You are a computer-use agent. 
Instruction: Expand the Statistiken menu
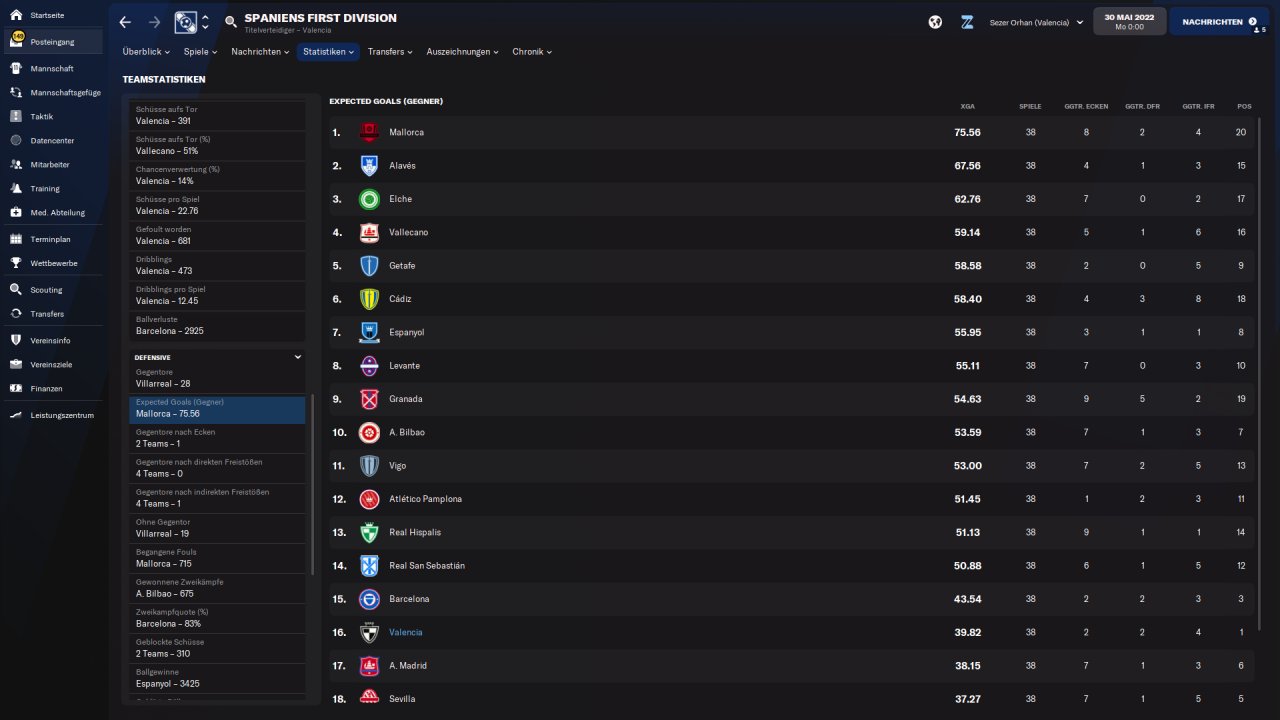[329, 51]
